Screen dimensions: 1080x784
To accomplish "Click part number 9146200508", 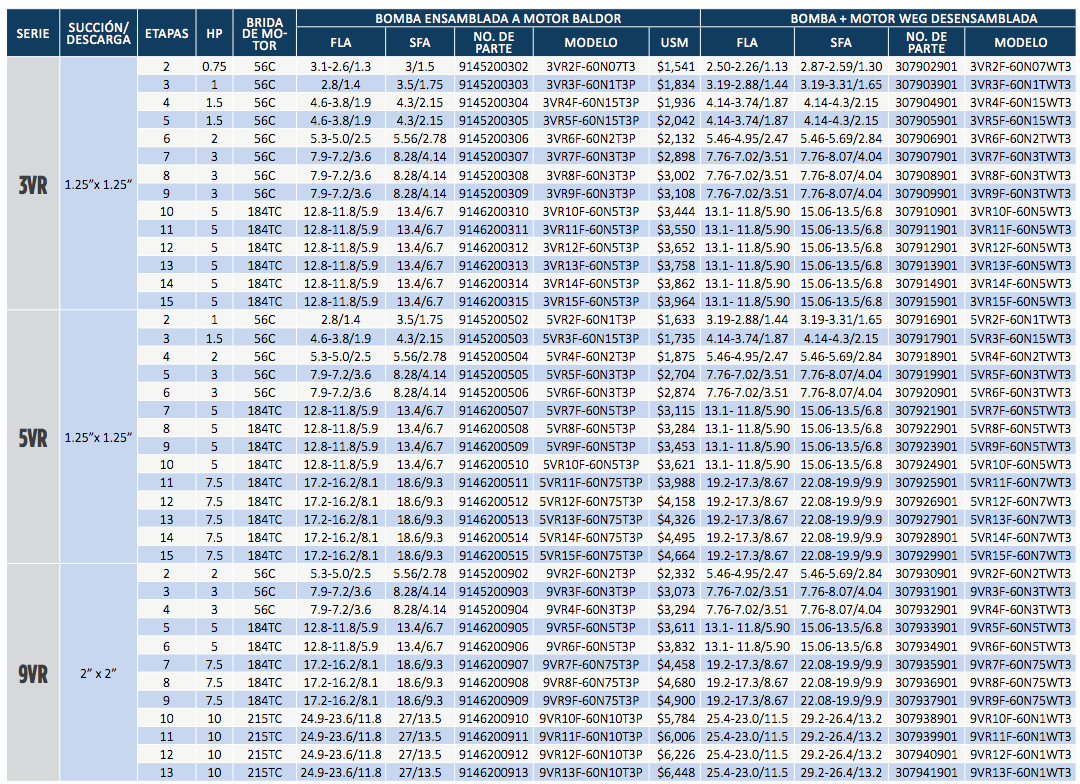I will (494, 429).
